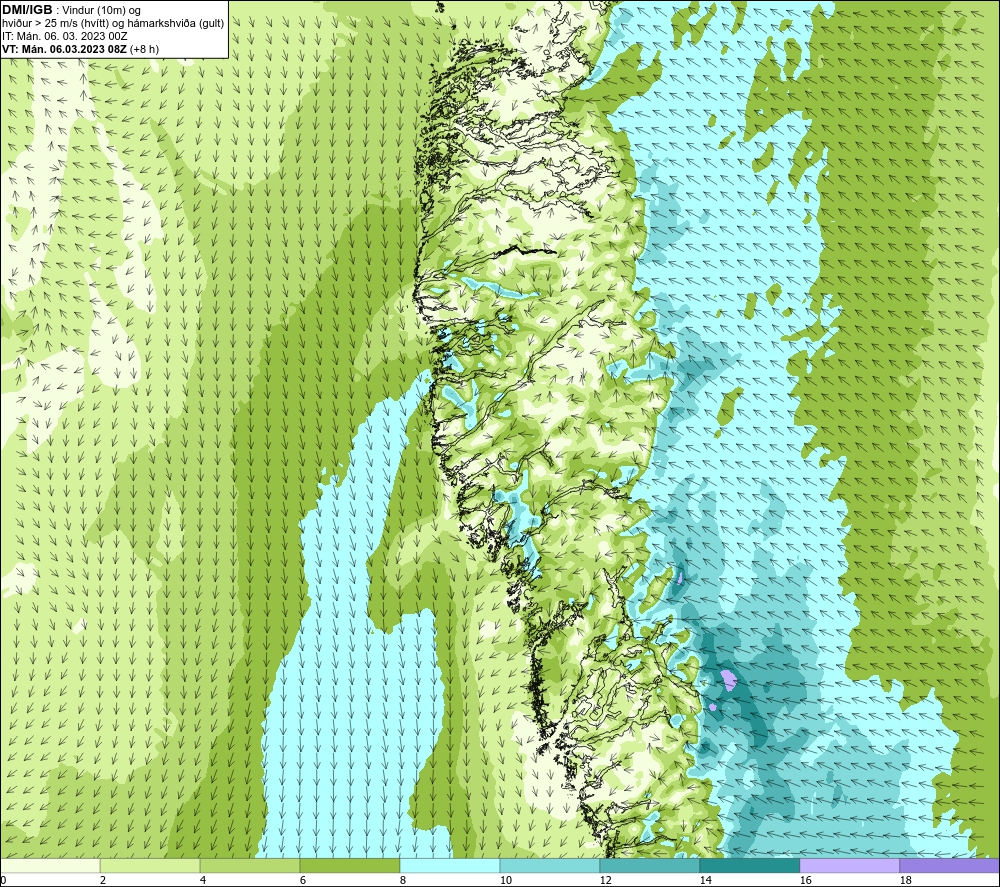Click the scale label "10"

tap(505, 880)
